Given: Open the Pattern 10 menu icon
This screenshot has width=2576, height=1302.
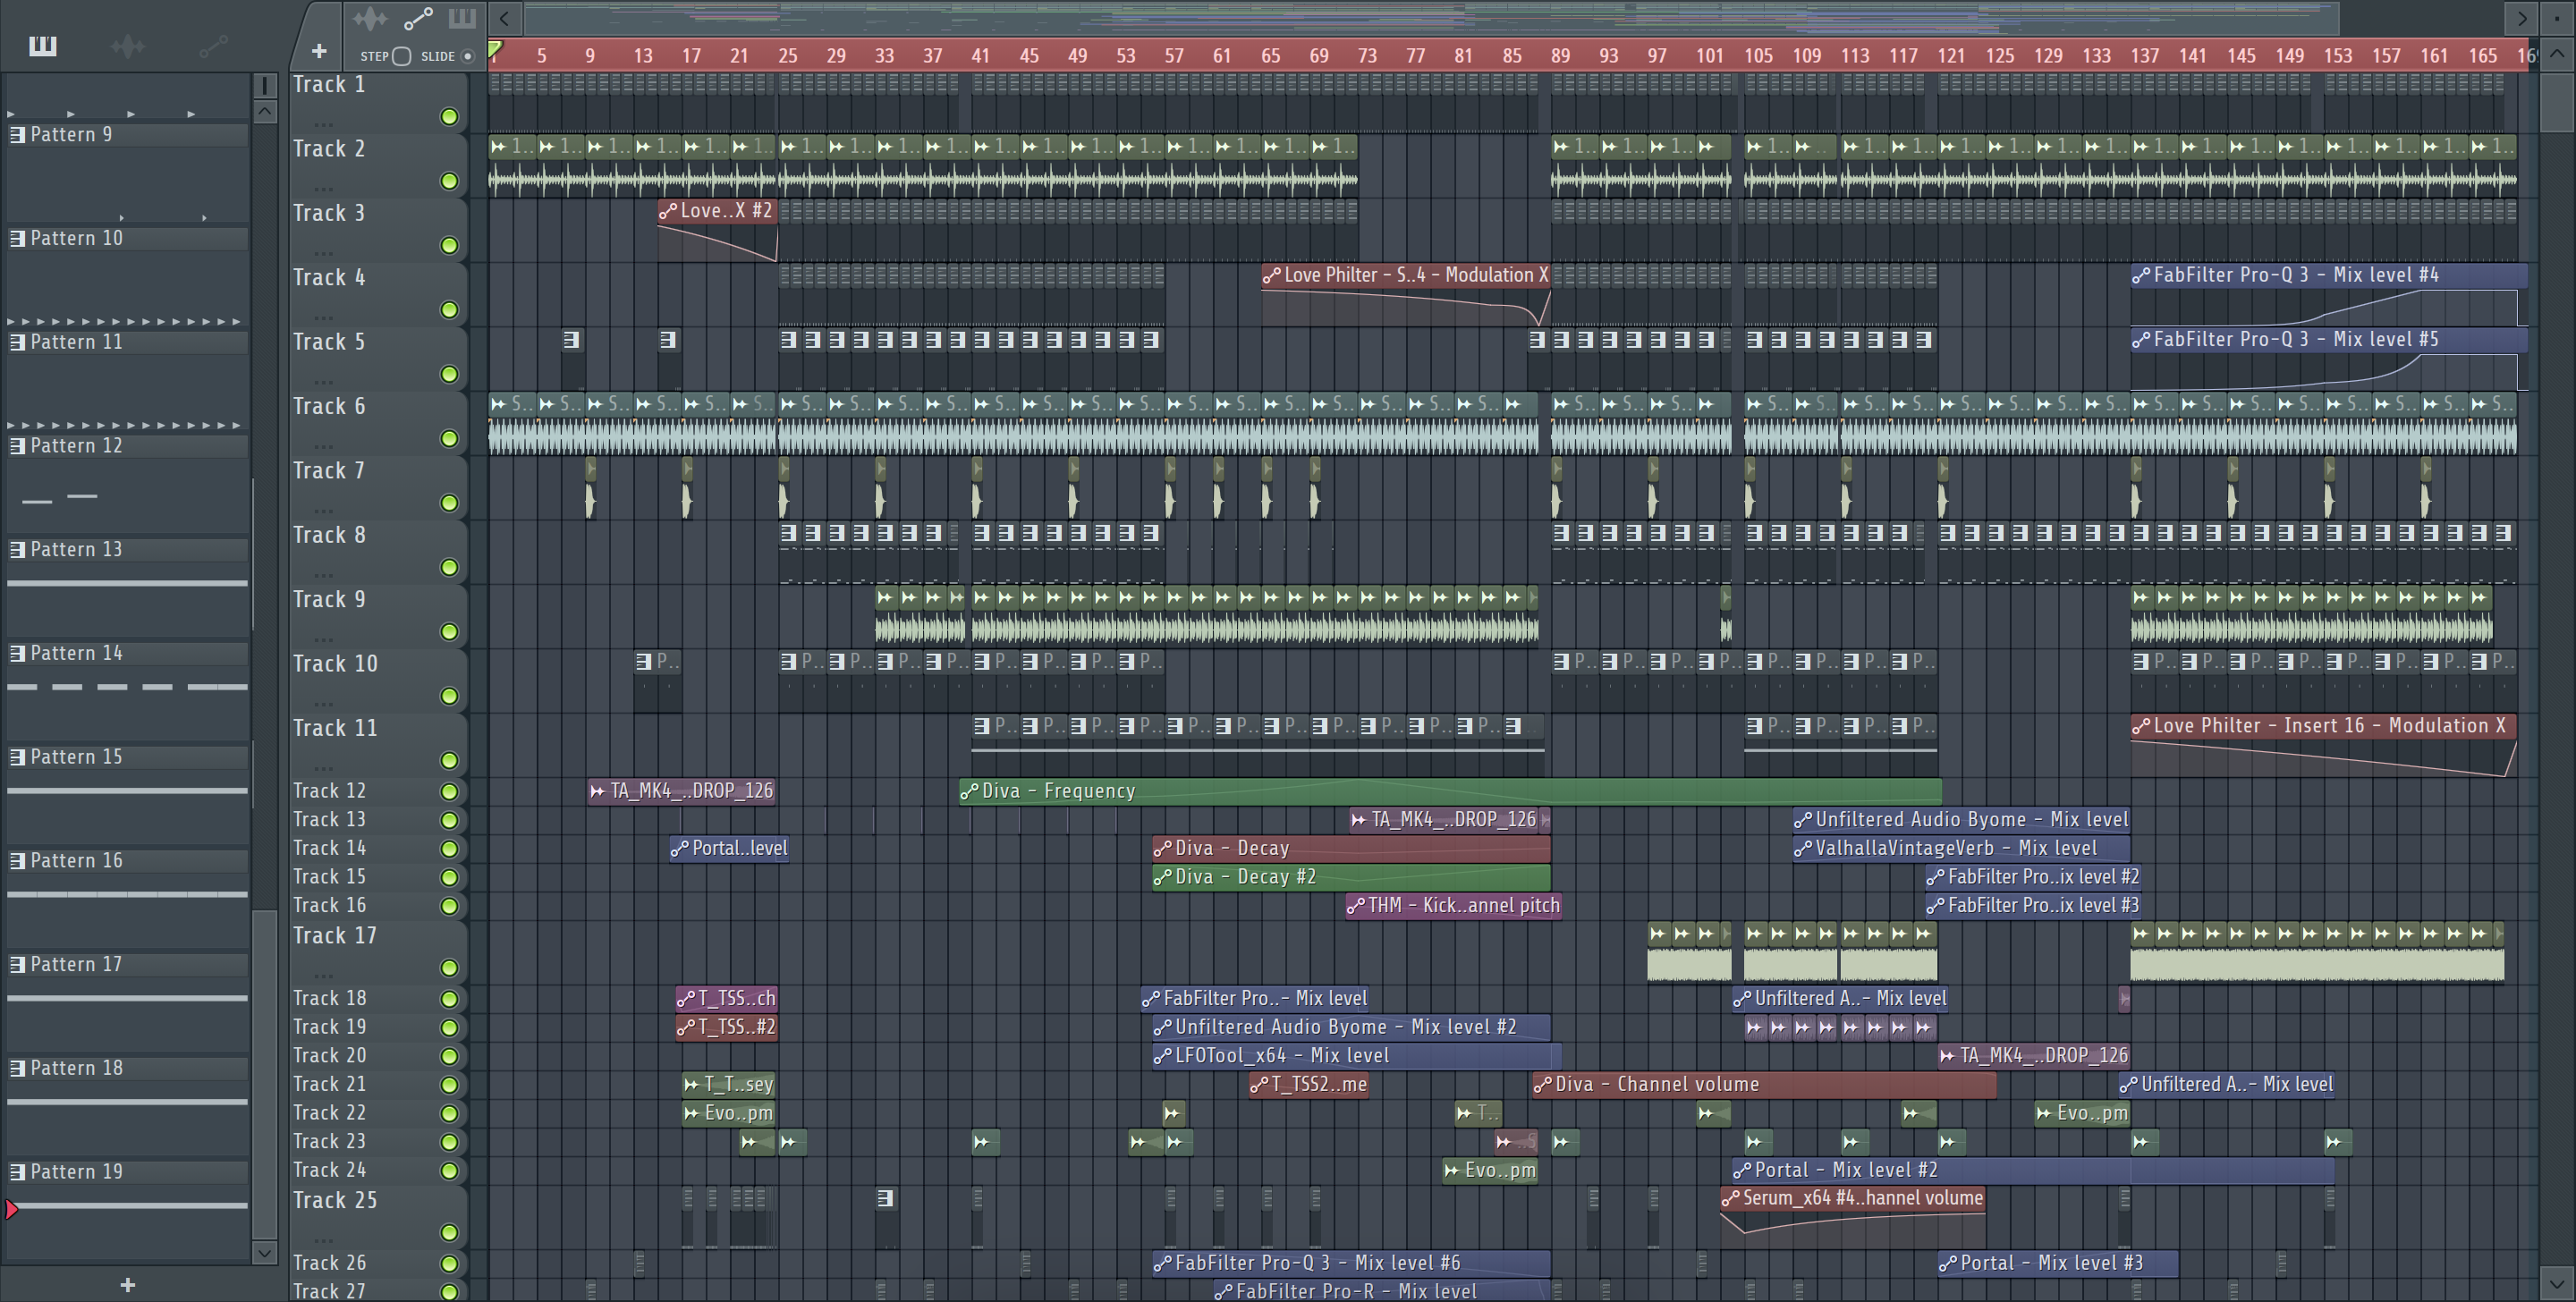Looking at the screenshot, I should (17, 238).
